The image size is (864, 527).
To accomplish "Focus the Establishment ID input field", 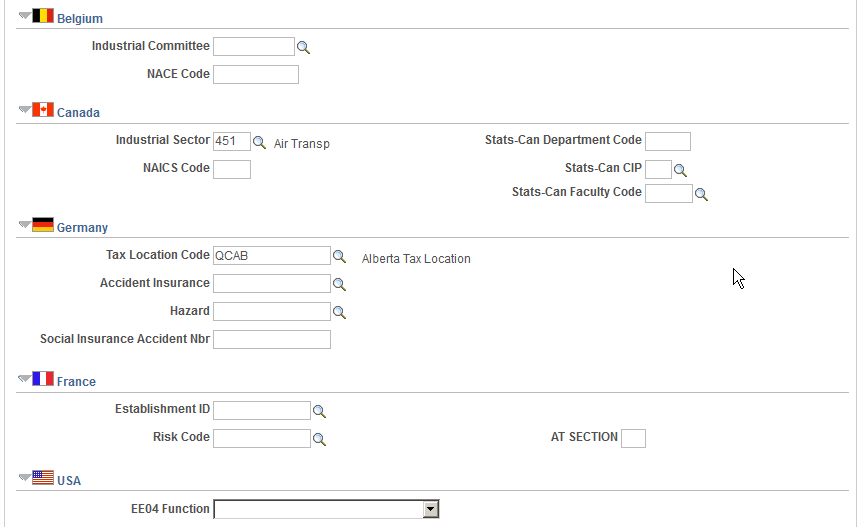I will click(262, 411).
